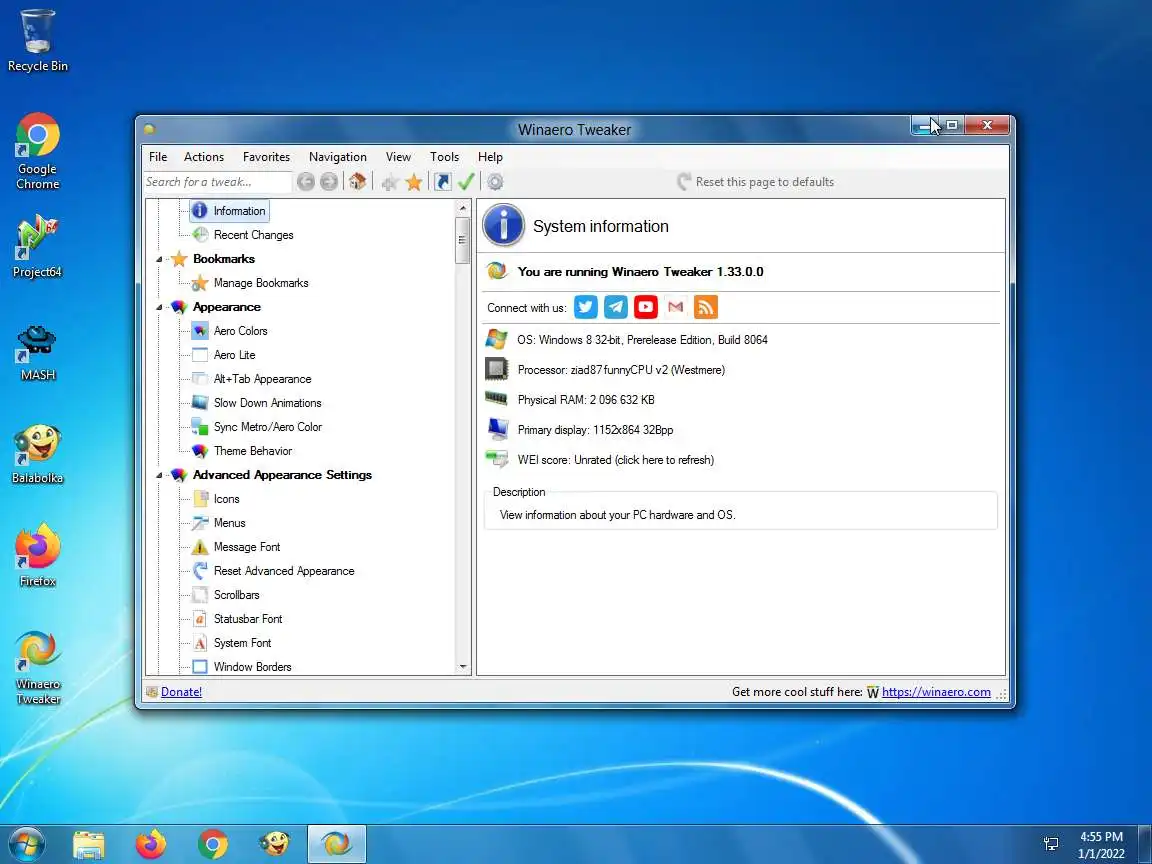Open the Favorites menu
The width and height of the screenshot is (1152, 864).
point(266,156)
